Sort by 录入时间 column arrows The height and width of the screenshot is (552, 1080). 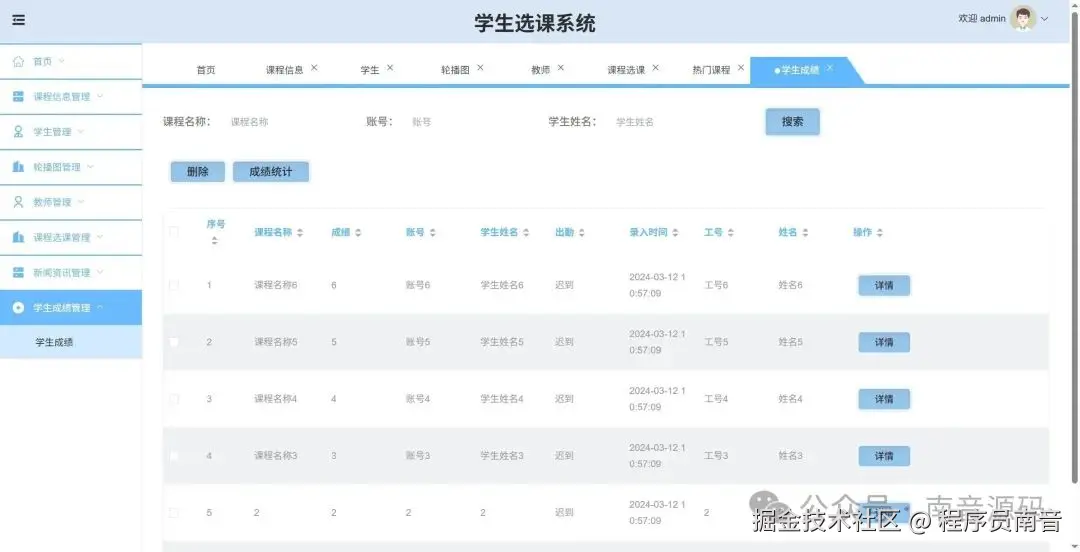pos(675,233)
